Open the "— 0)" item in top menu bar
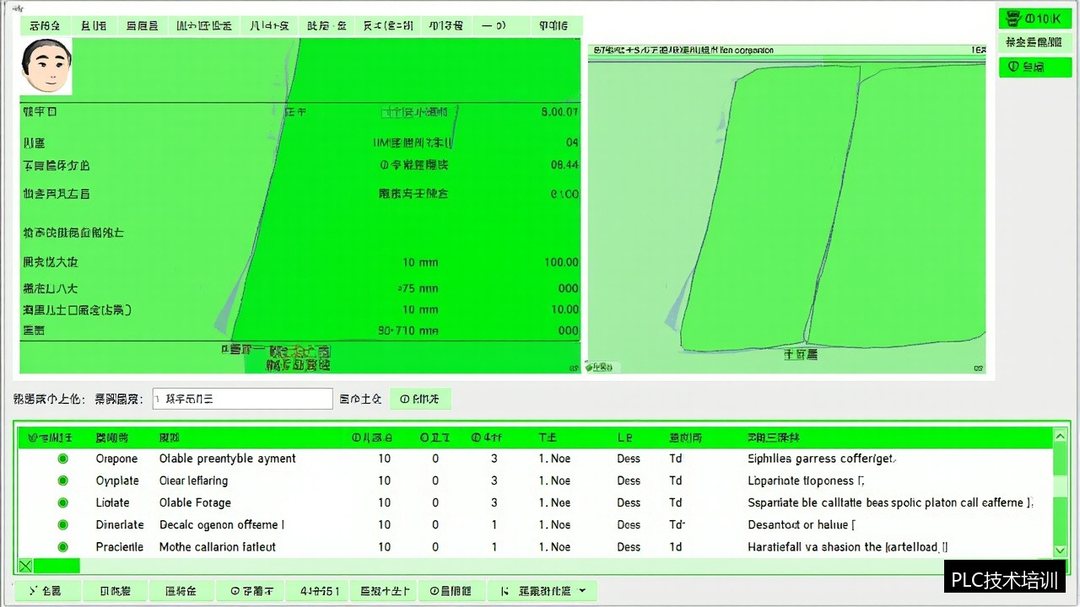Viewport: 1080px width, 607px height. point(493,25)
